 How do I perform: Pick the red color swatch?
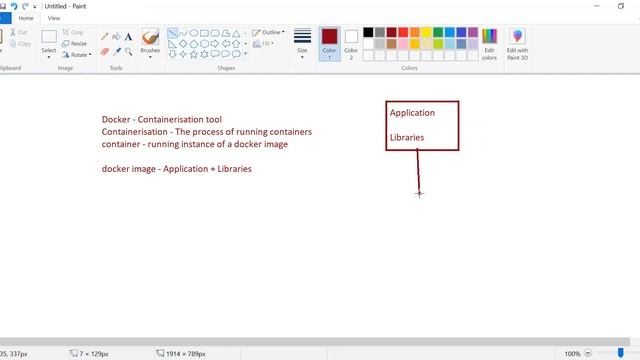pos(403,32)
